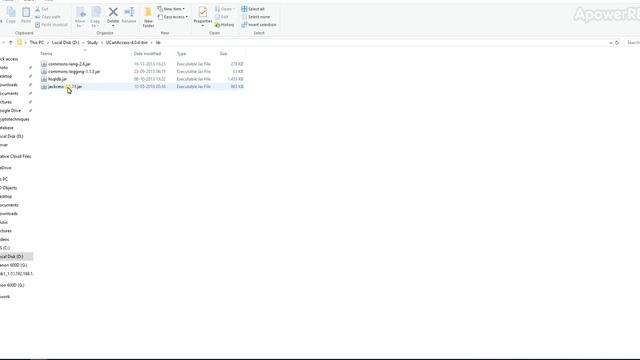Open the address bar history dropdown
Viewport: 640px width, 360px height.
click(x=611, y=42)
